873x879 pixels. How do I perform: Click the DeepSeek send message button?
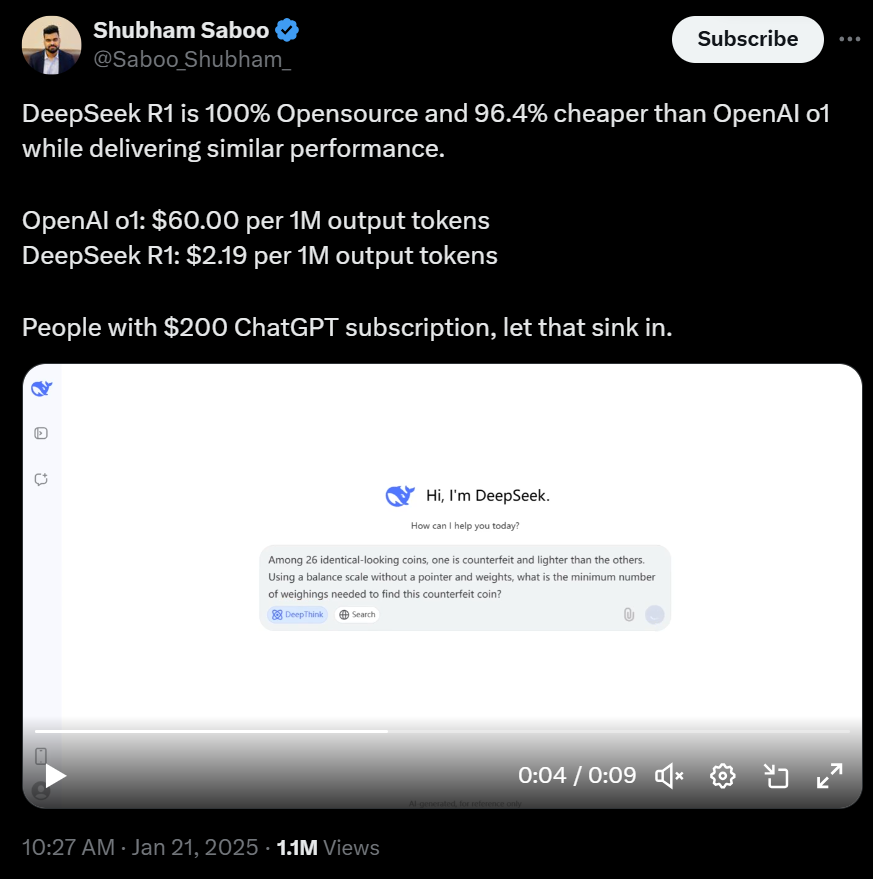pyautogui.click(x=654, y=614)
